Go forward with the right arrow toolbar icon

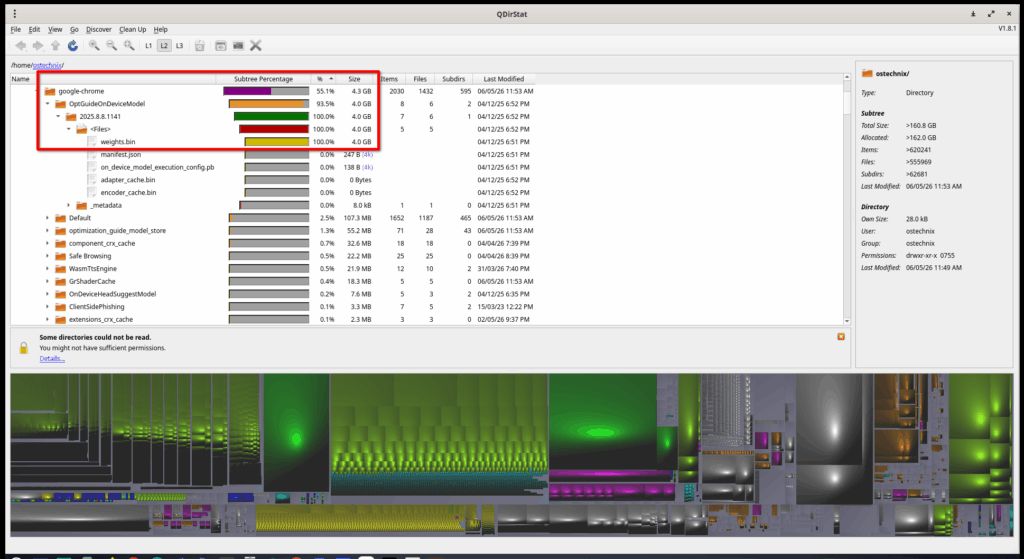point(38,46)
